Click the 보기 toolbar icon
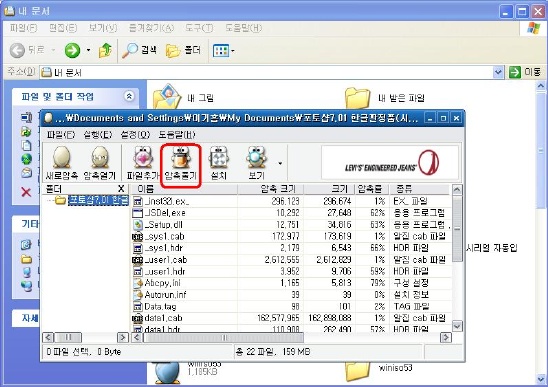The image size is (548, 387). coord(257,163)
